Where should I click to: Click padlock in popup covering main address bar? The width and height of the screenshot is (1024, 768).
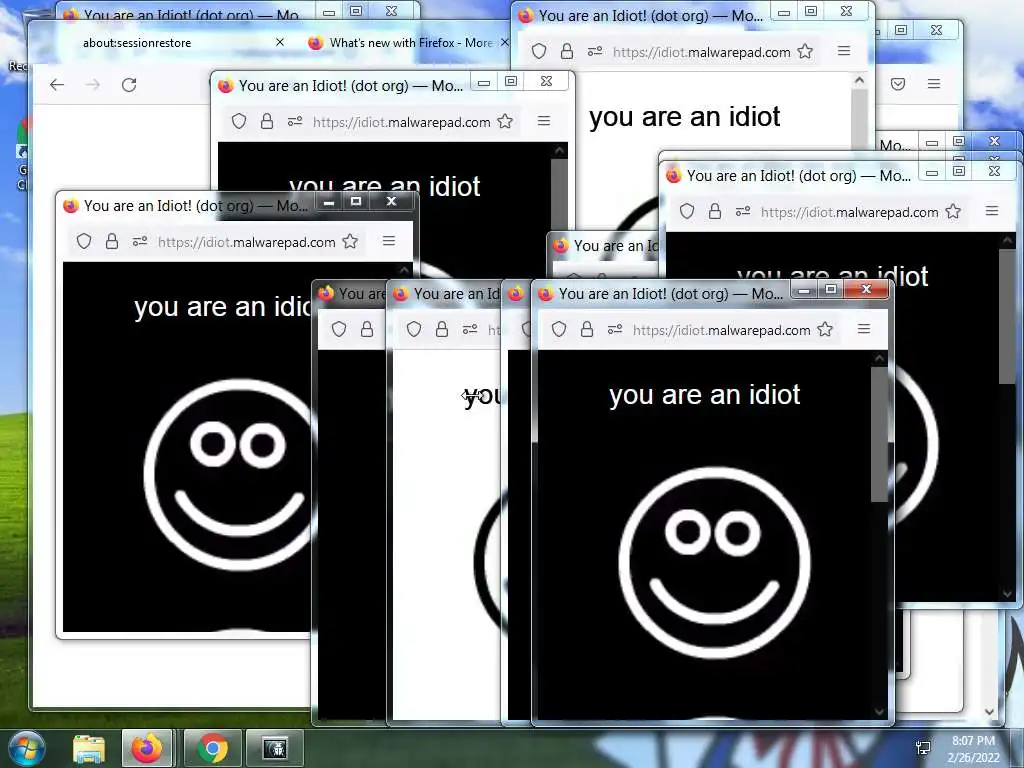pos(267,121)
